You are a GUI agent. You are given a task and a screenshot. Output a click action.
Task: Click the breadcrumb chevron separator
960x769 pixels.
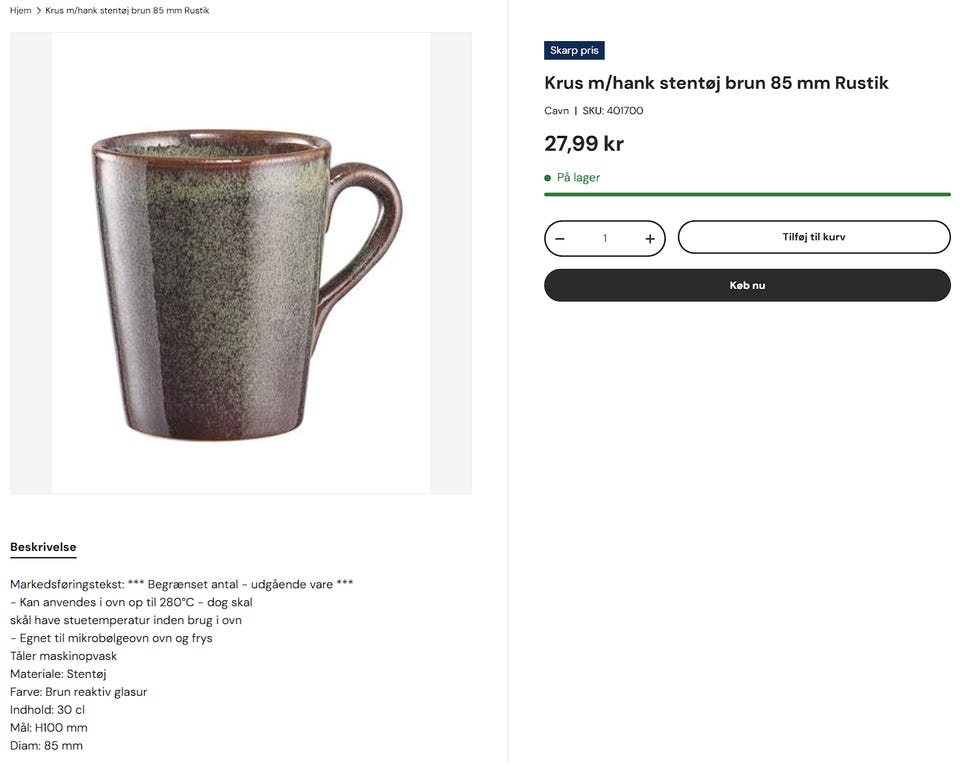click(x=38, y=11)
